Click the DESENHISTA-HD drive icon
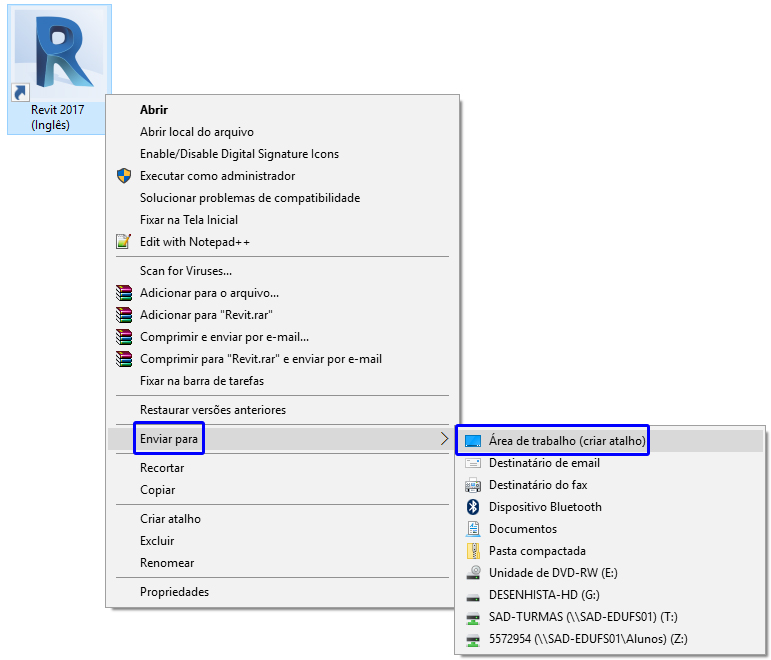 tap(473, 597)
